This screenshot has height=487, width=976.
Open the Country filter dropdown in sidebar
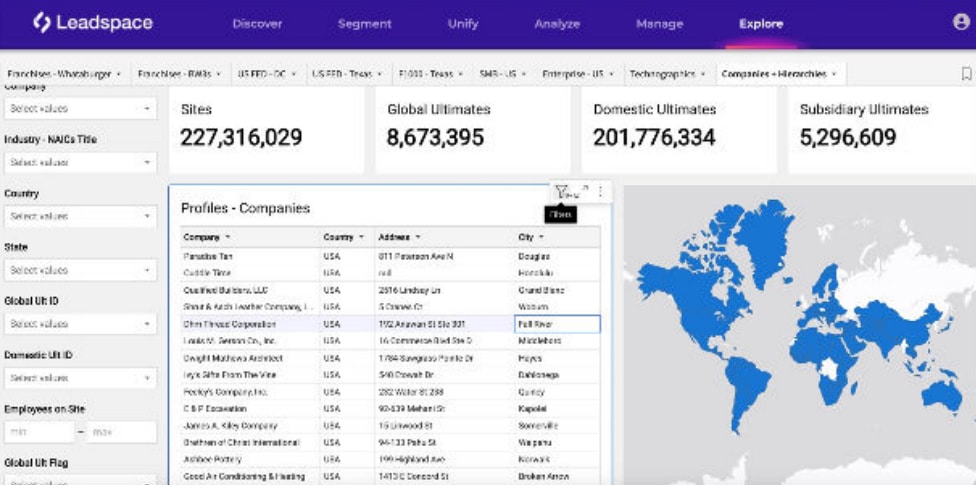pos(80,217)
